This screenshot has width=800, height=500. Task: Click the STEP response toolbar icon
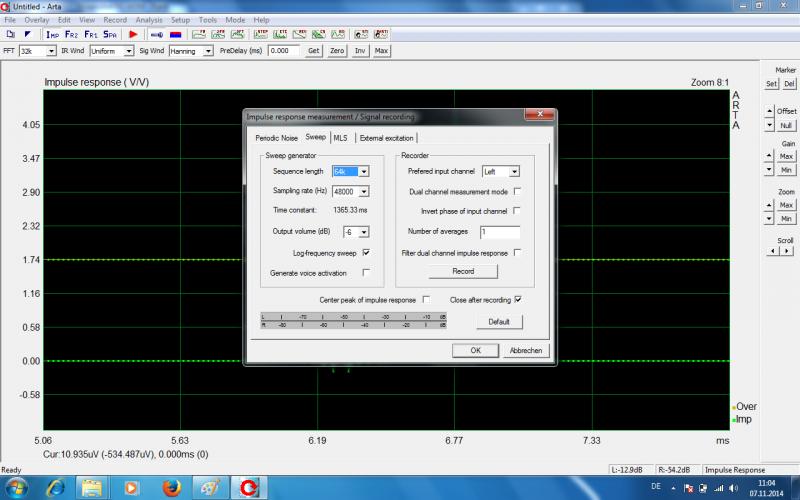[x=261, y=34]
